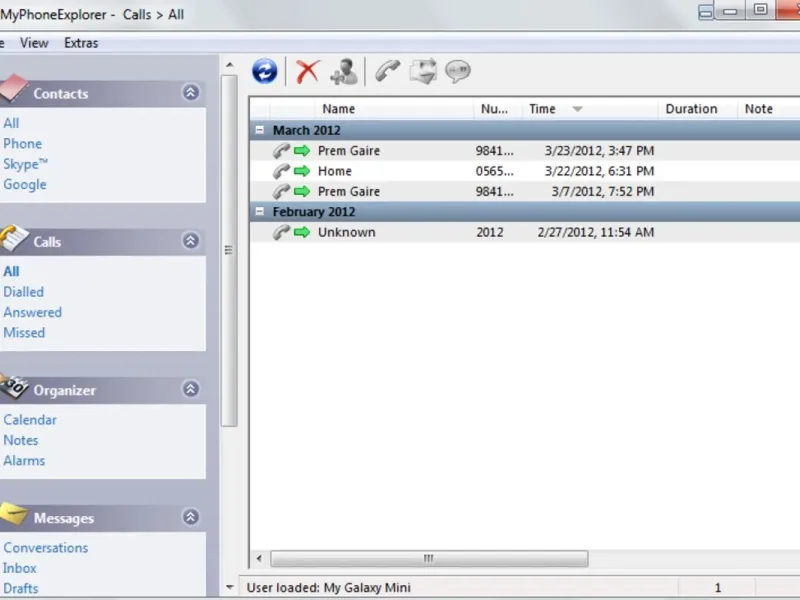Open Notes in Organizer
Screen dimensions: 800x600
(x=20, y=440)
